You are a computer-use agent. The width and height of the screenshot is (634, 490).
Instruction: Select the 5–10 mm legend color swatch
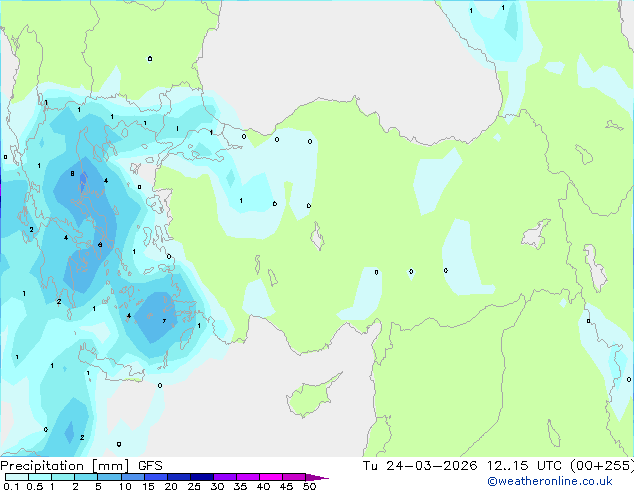[x=109, y=477]
